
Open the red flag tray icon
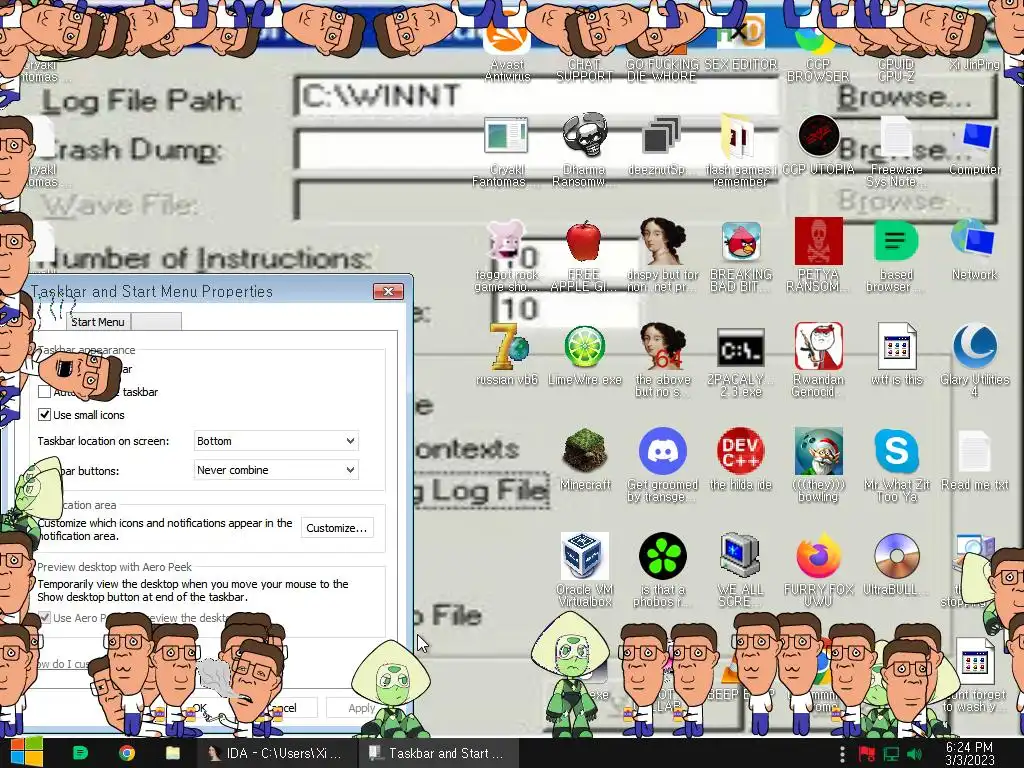tap(867, 754)
